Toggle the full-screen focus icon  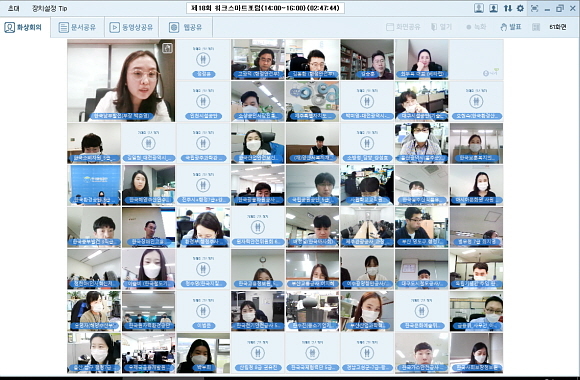pos(534,8)
